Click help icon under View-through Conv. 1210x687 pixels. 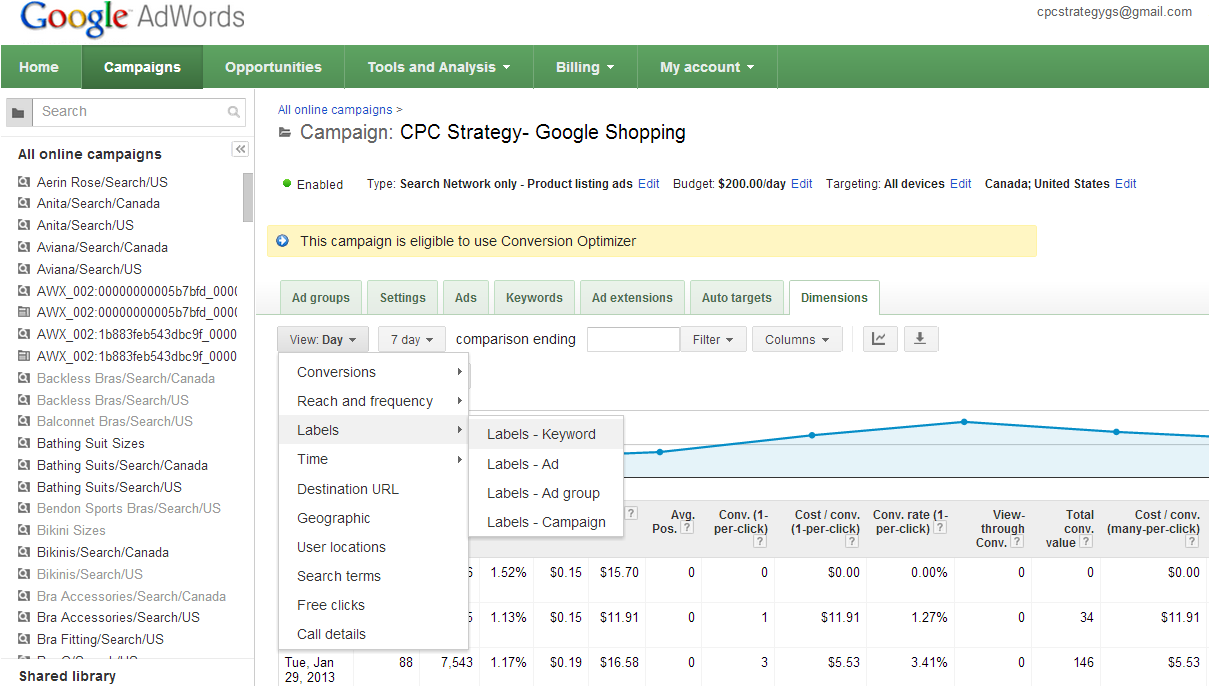click(1017, 542)
